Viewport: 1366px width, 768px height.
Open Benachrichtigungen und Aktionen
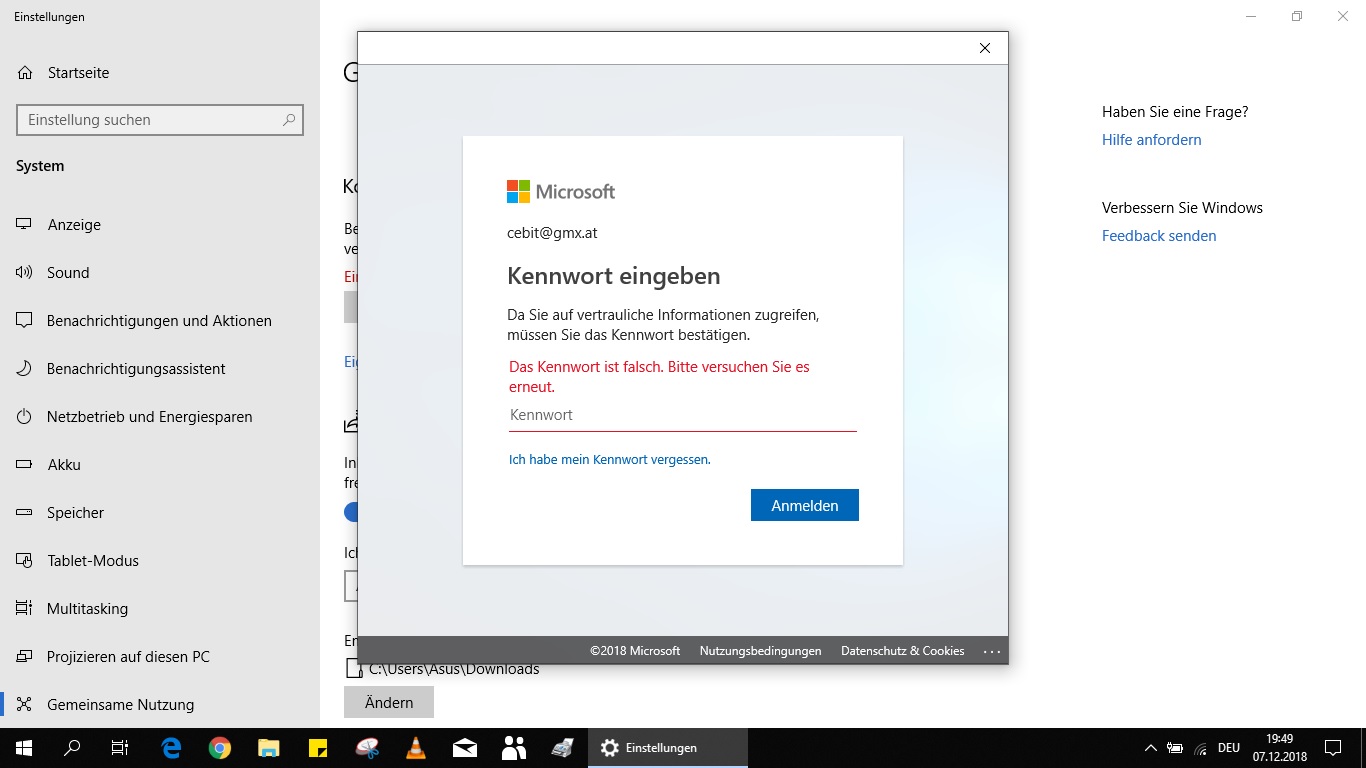pyautogui.click(x=160, y=321)
